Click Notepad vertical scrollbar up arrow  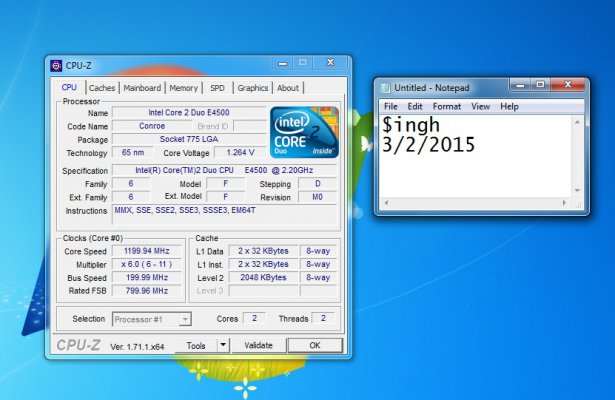pos(577,122)
